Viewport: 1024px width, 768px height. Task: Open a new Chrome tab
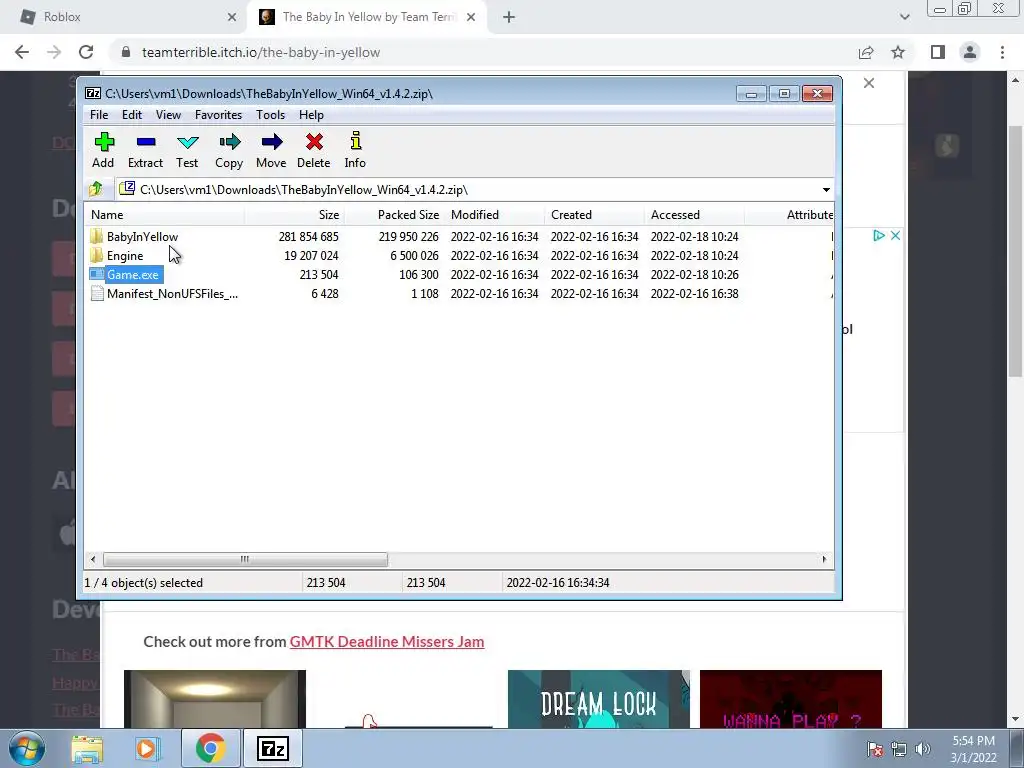tap(509, 17)
